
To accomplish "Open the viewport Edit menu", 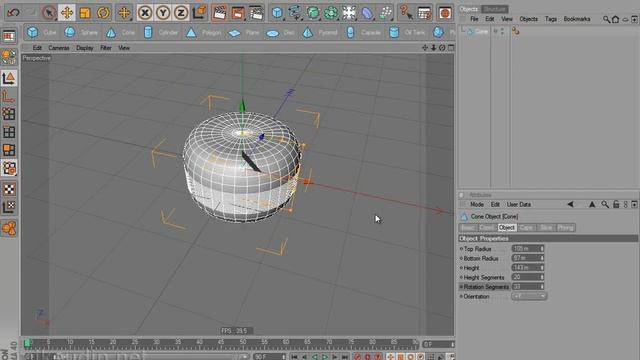I will click(x=37, y=48).
